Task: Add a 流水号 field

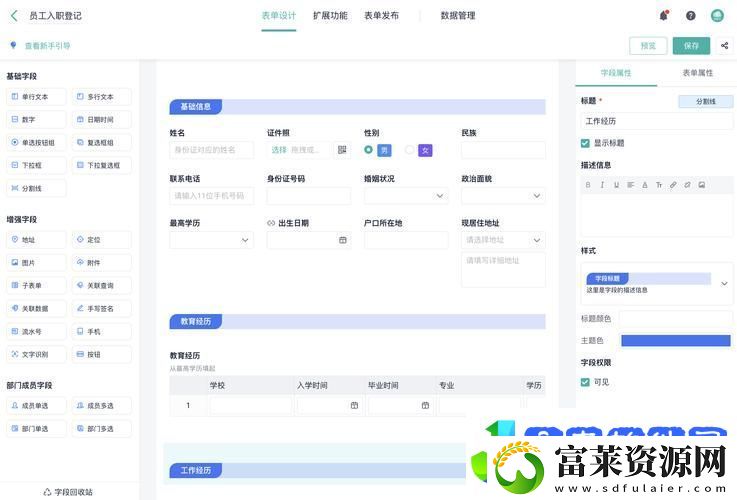Action: (36, 332)
